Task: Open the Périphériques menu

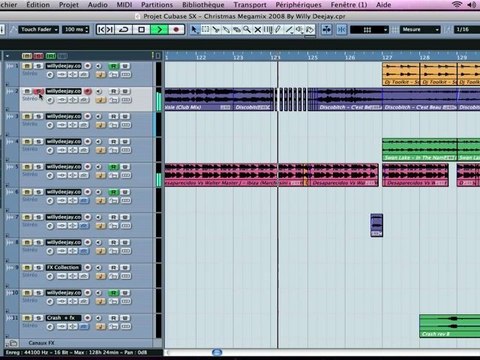Action: tap(298, 5)
